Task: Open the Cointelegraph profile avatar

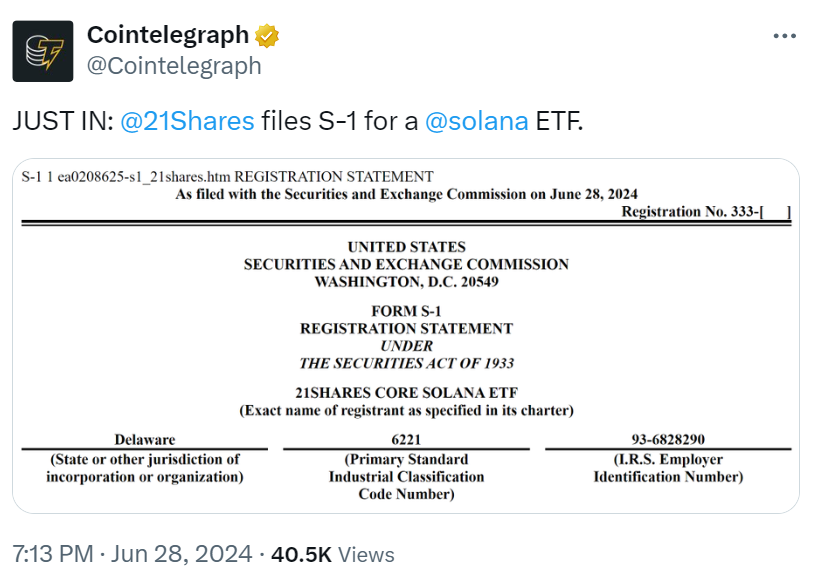Action: tap(43, 51)
